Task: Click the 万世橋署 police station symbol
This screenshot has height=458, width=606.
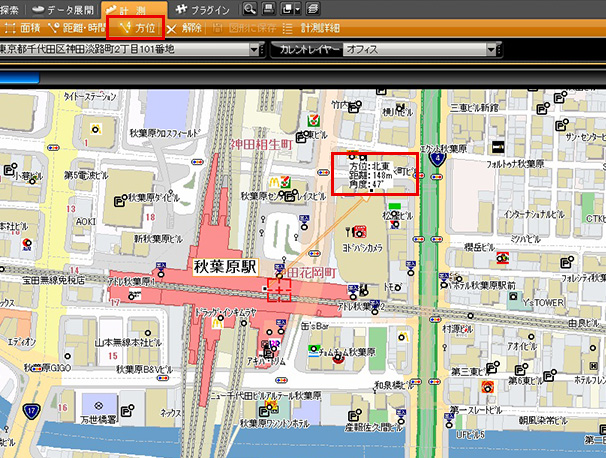Action: [x=99, y=405]
